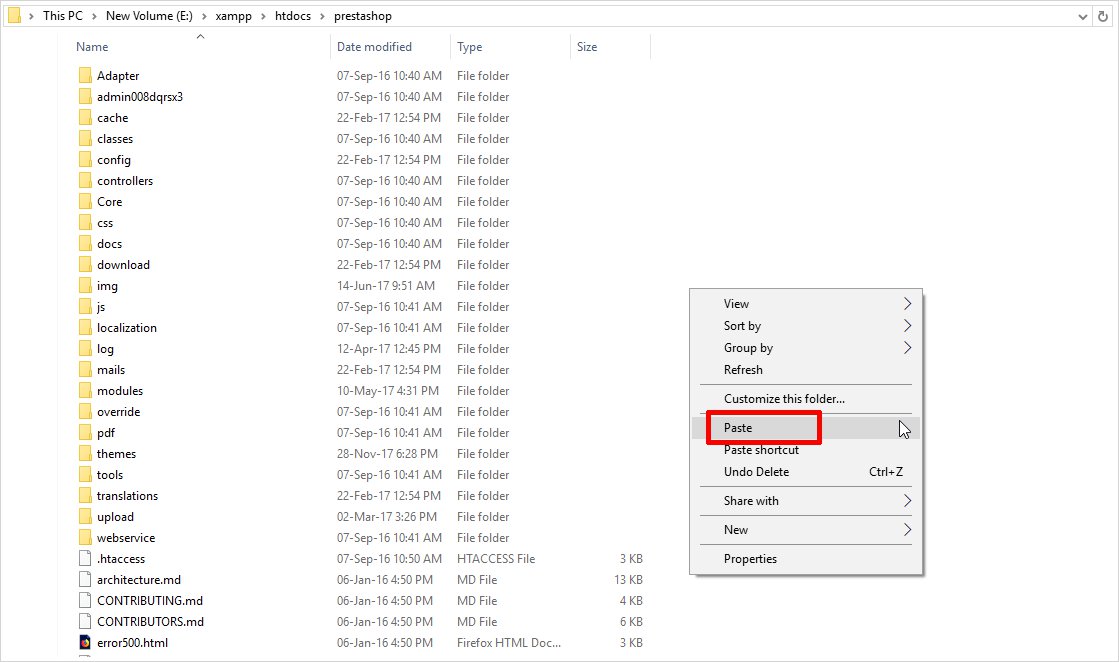Select the controllers folder icon
Image resolution: width=1119 pixels, height=662 pixels.
[85, 180]
